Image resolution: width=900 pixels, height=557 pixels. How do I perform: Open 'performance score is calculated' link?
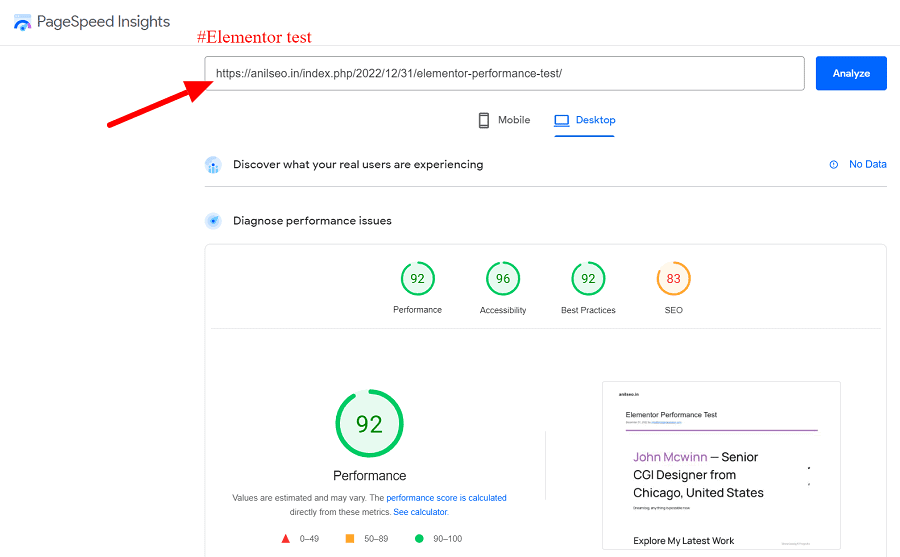click(446, 498)
